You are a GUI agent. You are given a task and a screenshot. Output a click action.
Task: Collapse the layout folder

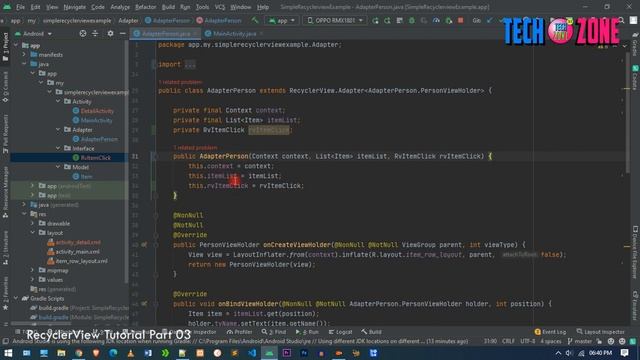(33, 233)
